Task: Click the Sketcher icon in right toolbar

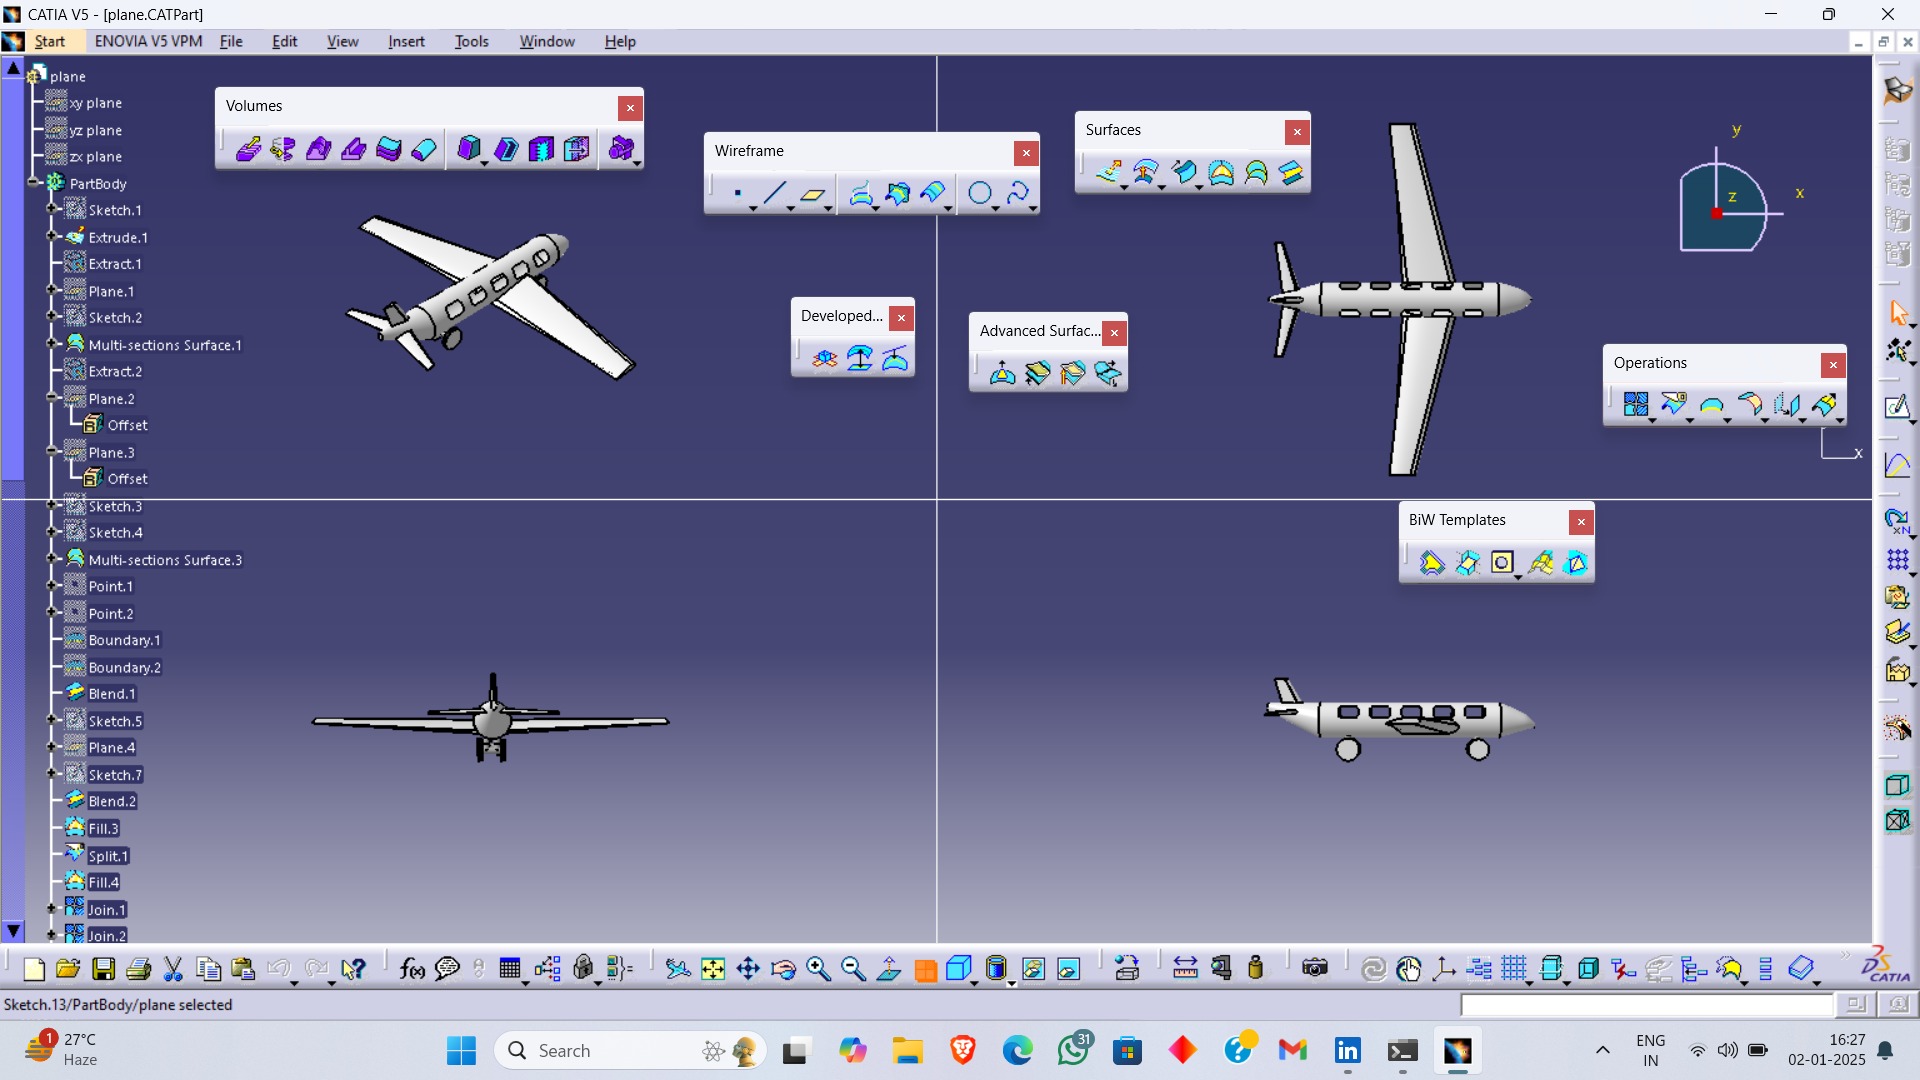Action: 1897,407
